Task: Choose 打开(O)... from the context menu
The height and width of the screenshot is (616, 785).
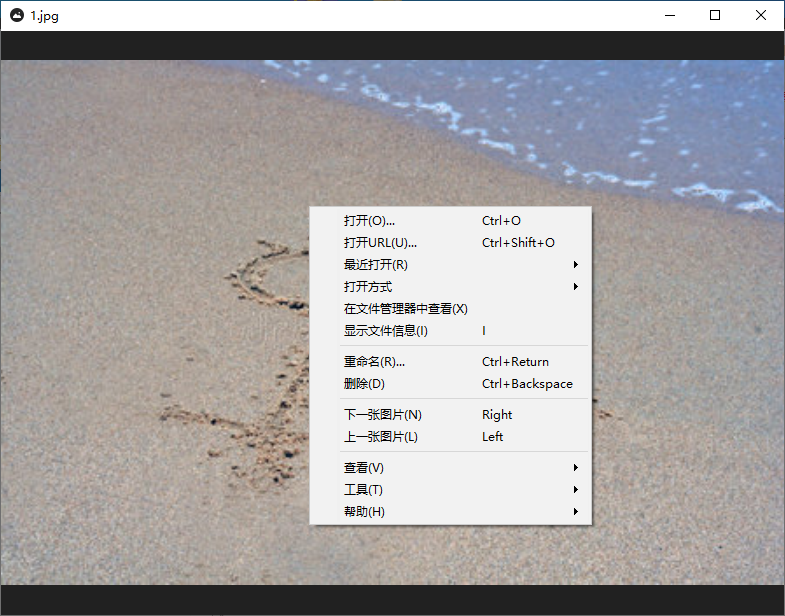Action: click(369, 221)
